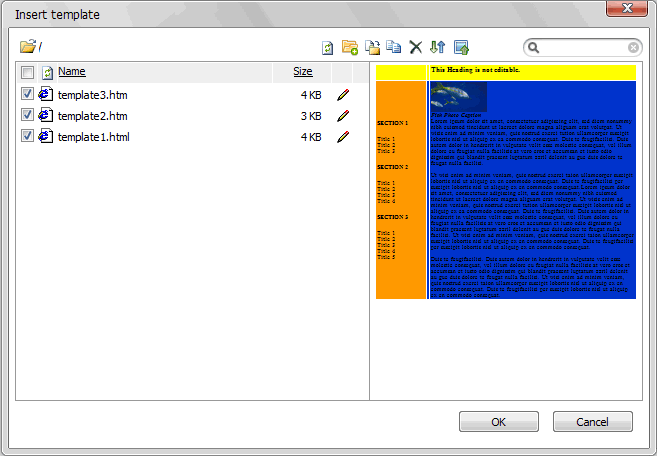657x456 pixels.
Task: Click the Copy files toolbar icon
Action: click(x=394, y=47)
